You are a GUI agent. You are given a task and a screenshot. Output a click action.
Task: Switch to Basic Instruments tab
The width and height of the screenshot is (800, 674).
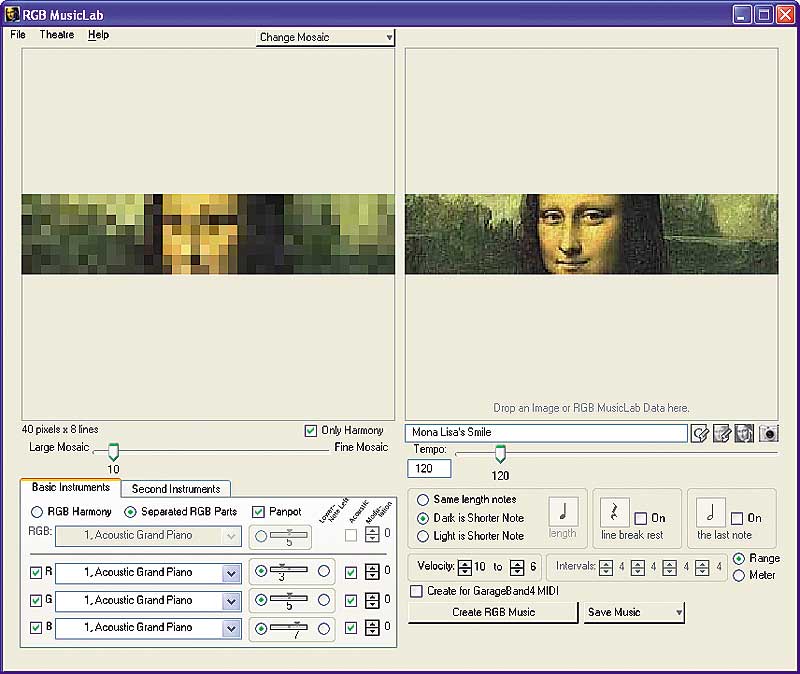tap(71, 487)
